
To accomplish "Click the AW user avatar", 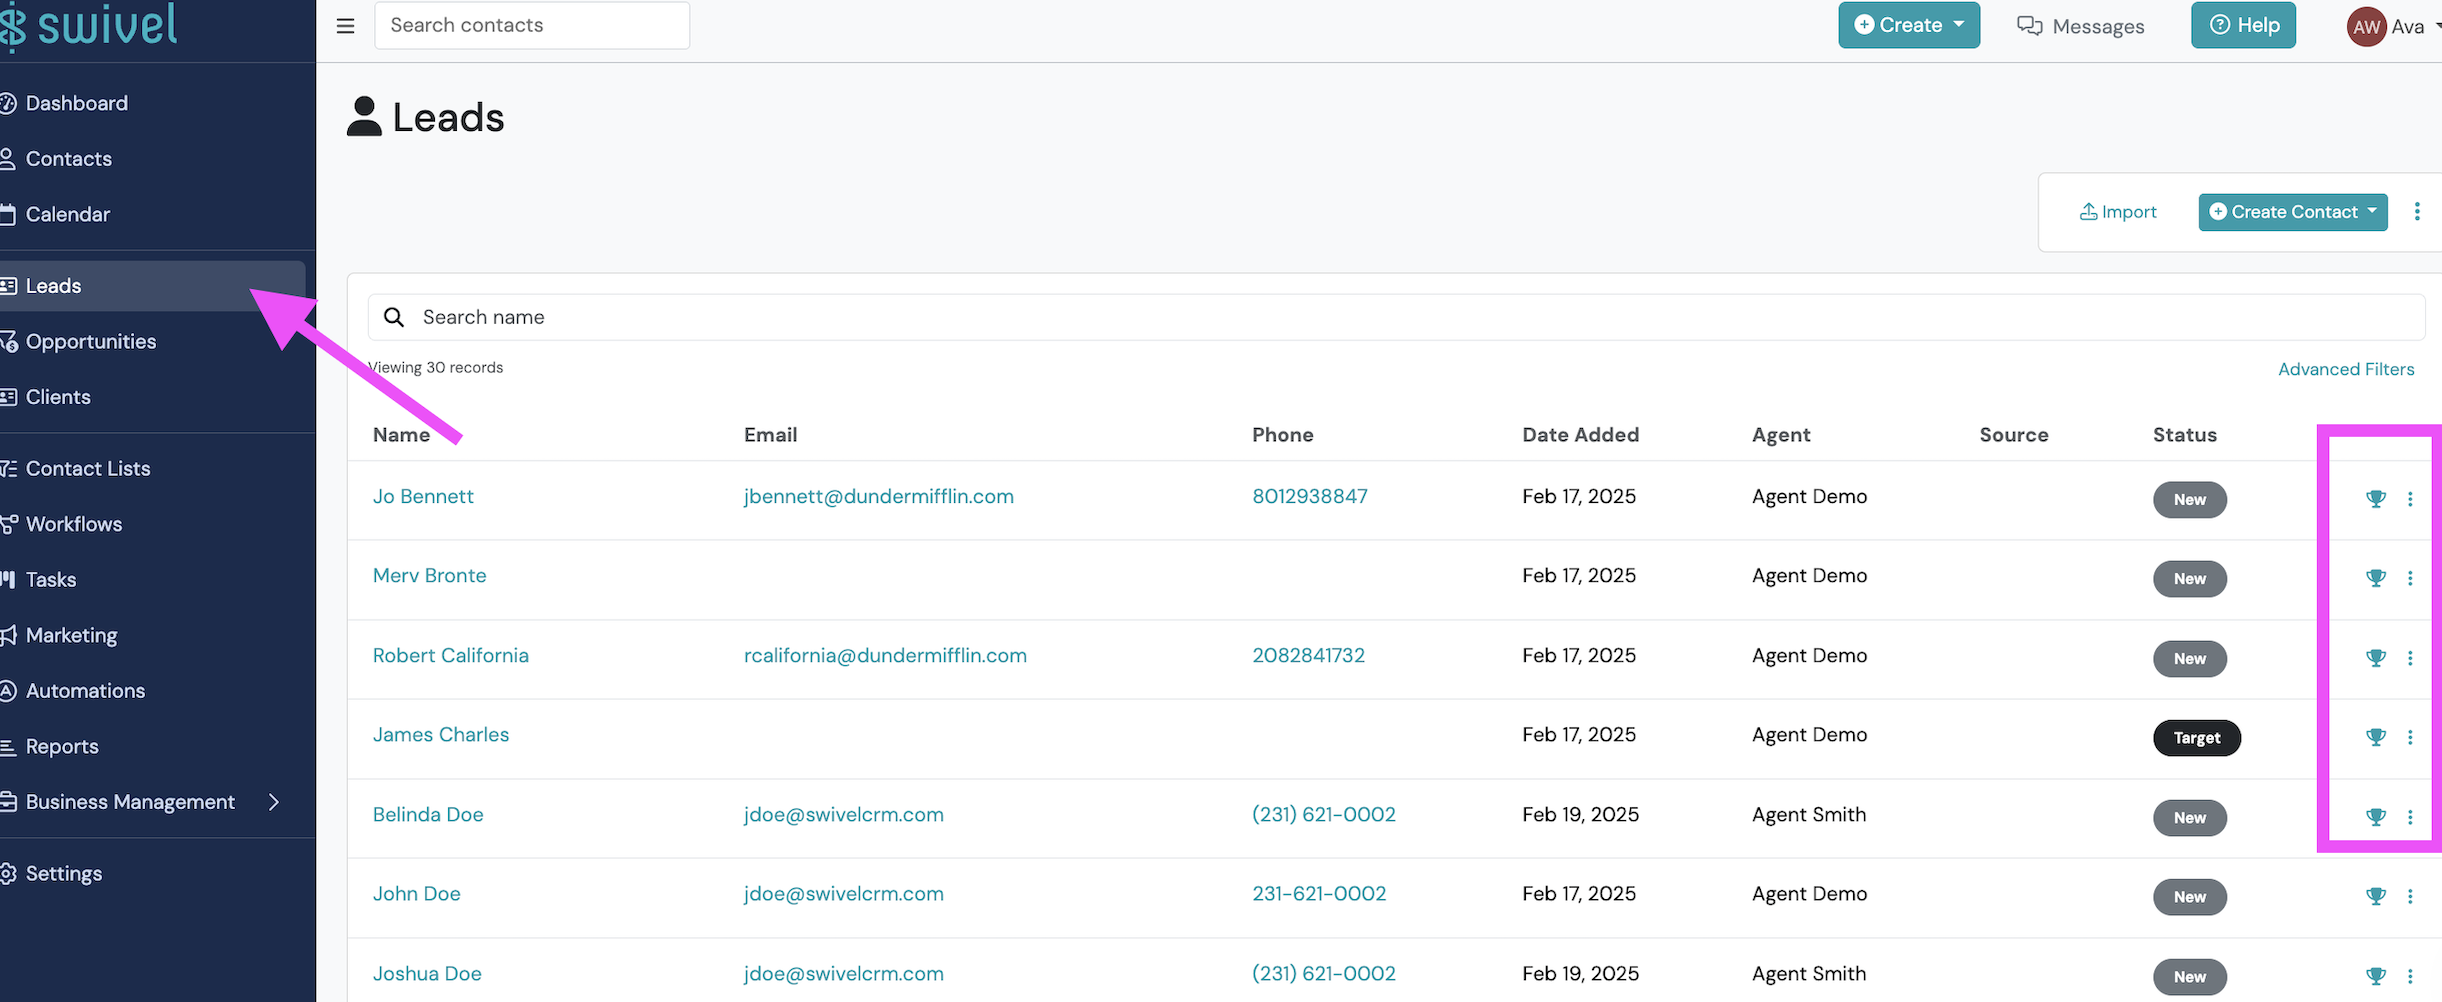I will [2366, 27].
